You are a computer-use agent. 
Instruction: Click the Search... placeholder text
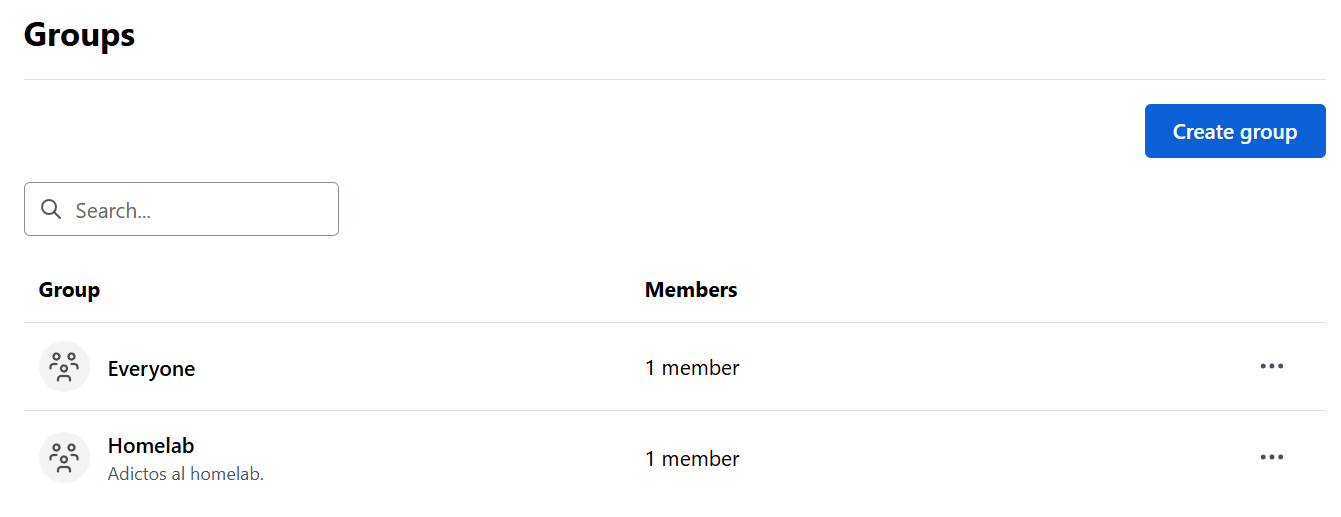(x=113, y=211)
